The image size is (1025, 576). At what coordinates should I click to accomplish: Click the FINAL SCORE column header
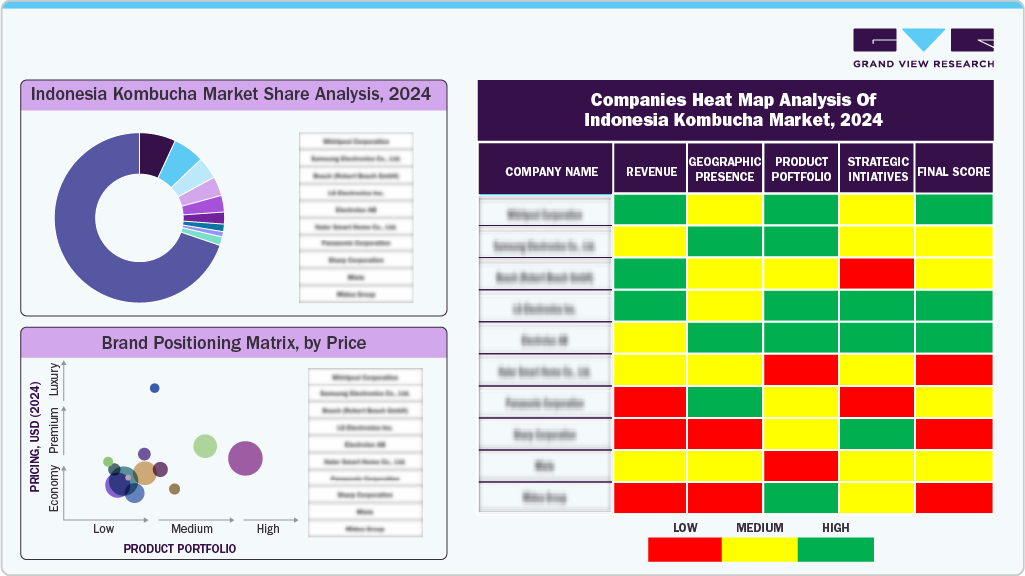[952, 170]
